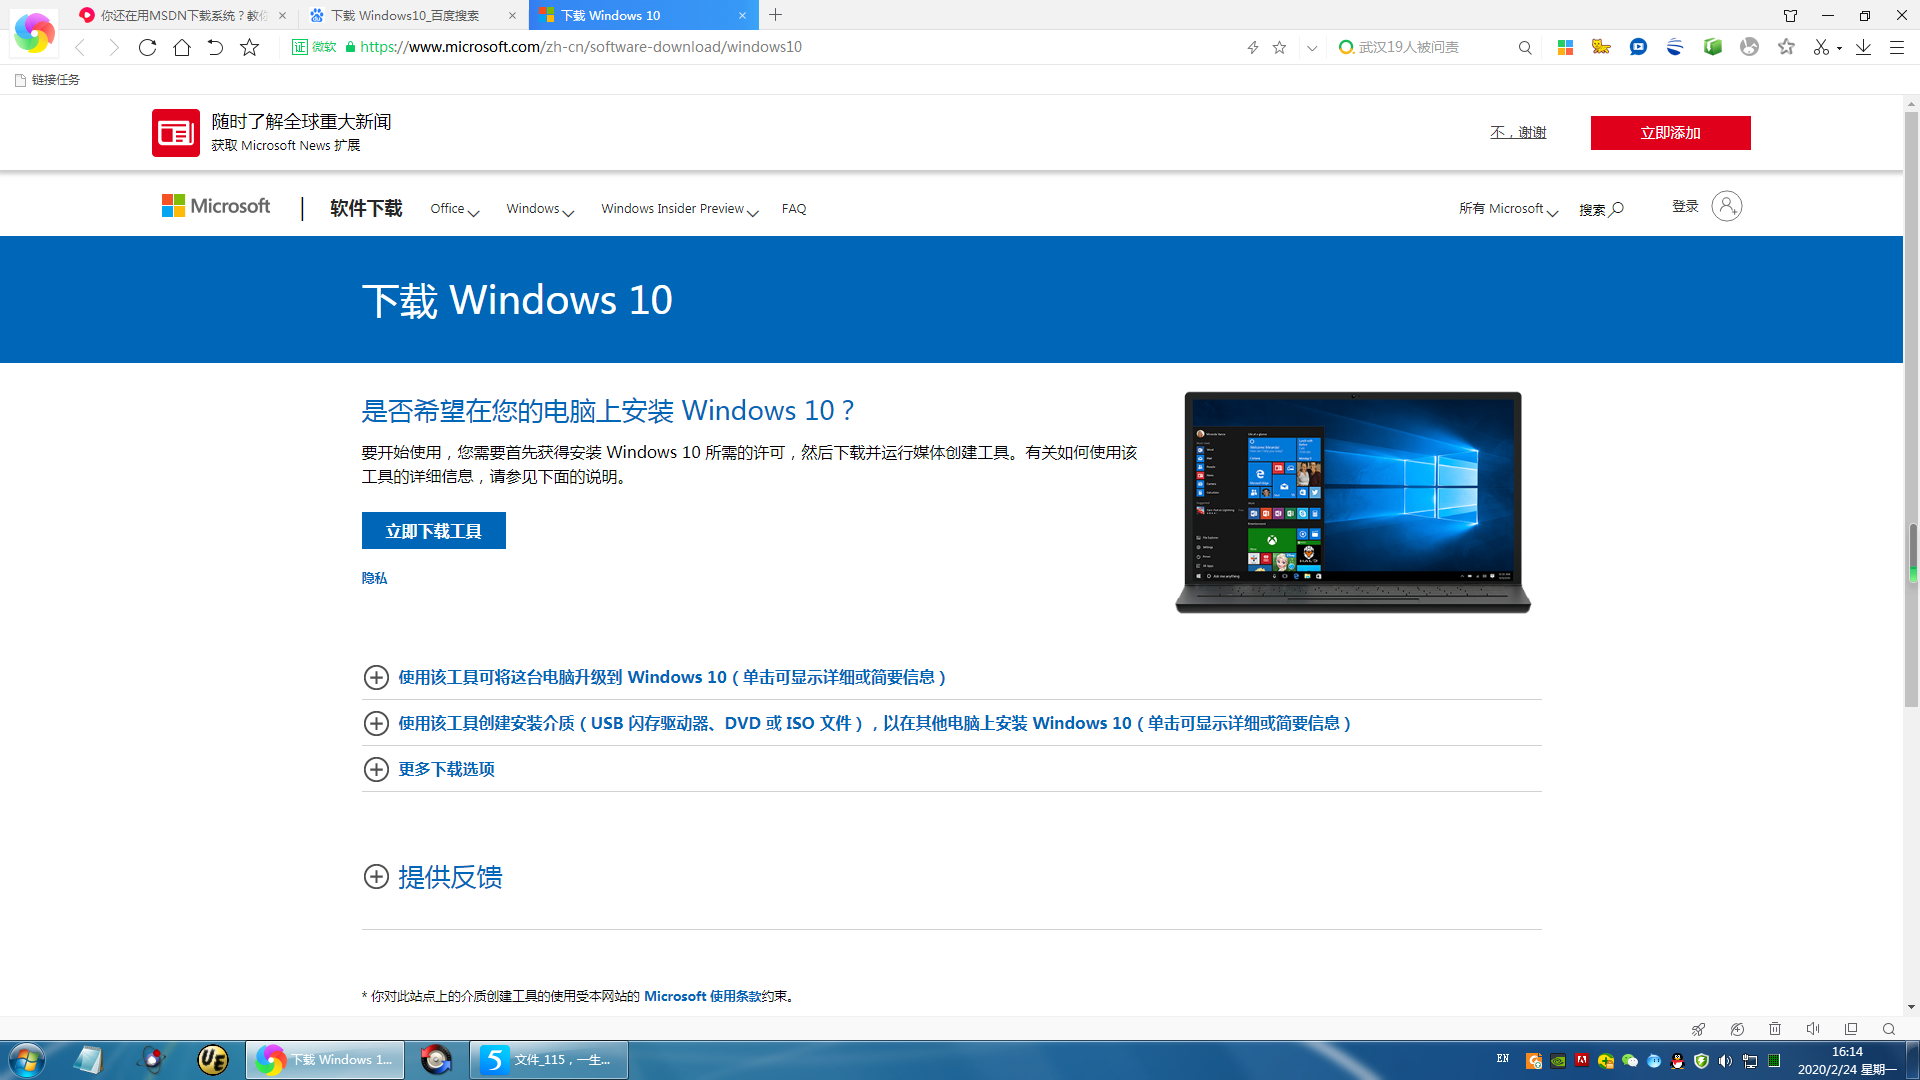Viewport: 1920px width, 1080px height.
Task: Click the 隐私 link
Action: click(x=374, y=578)
